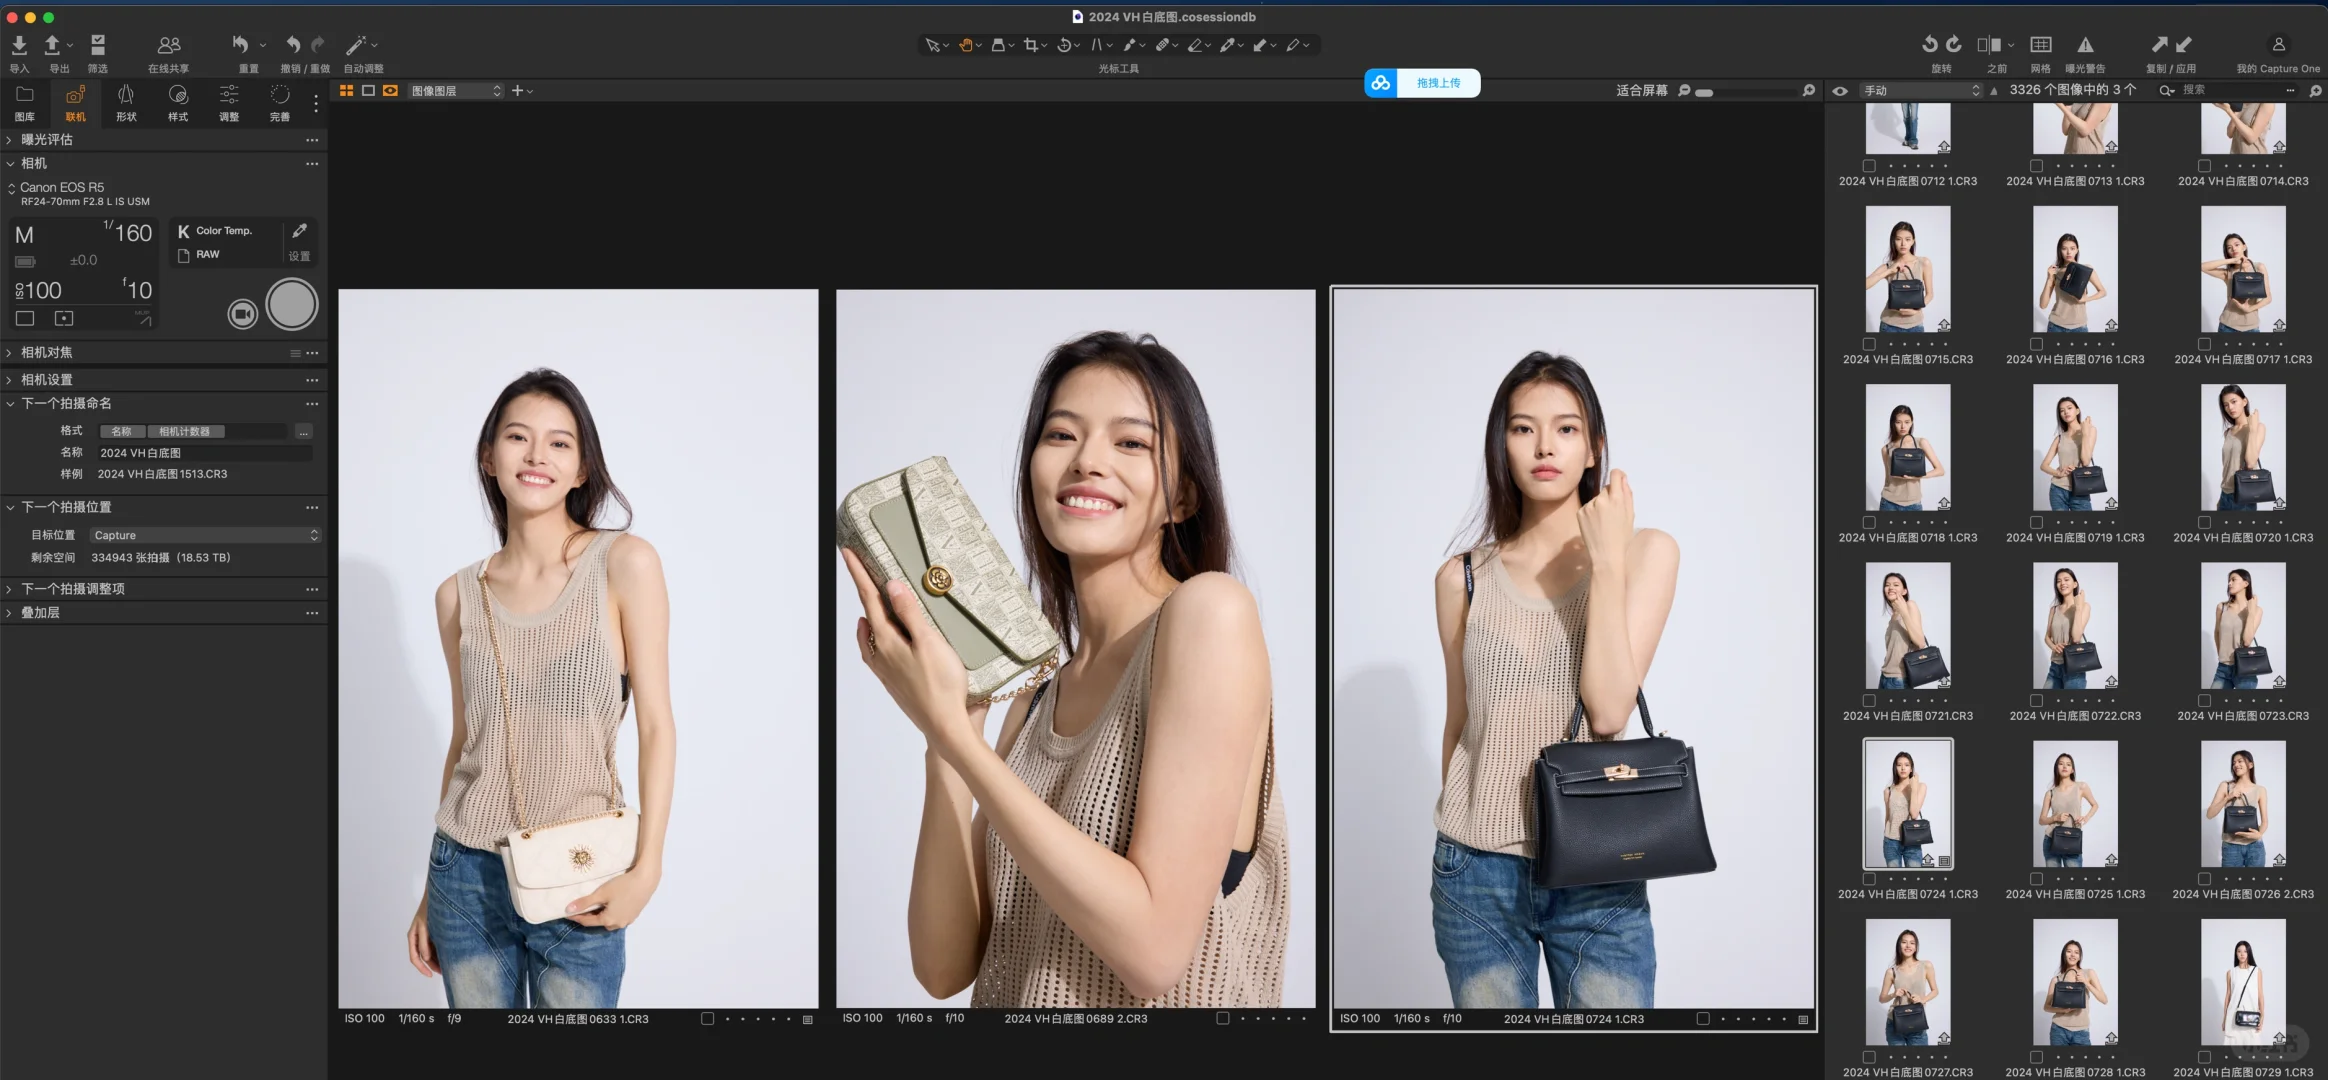
Task: Click the apply adjustments arrow in 复制/应用
Action: pos(2184,45)
